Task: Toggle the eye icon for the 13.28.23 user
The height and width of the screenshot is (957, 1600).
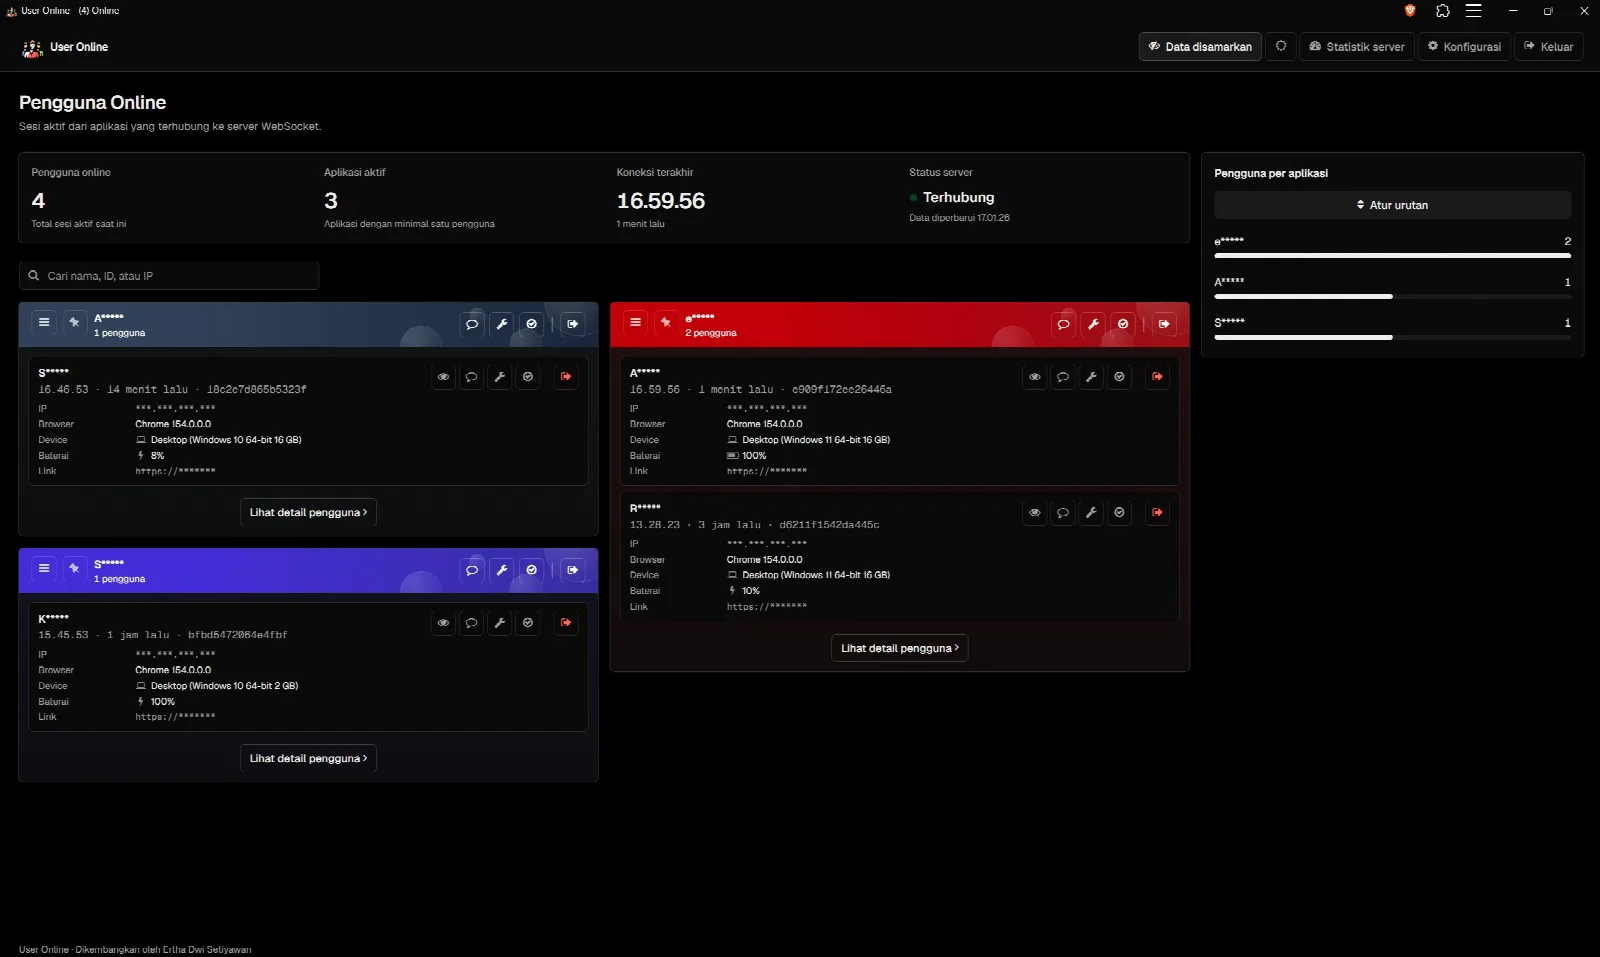Action: (x=1035, y=513)
